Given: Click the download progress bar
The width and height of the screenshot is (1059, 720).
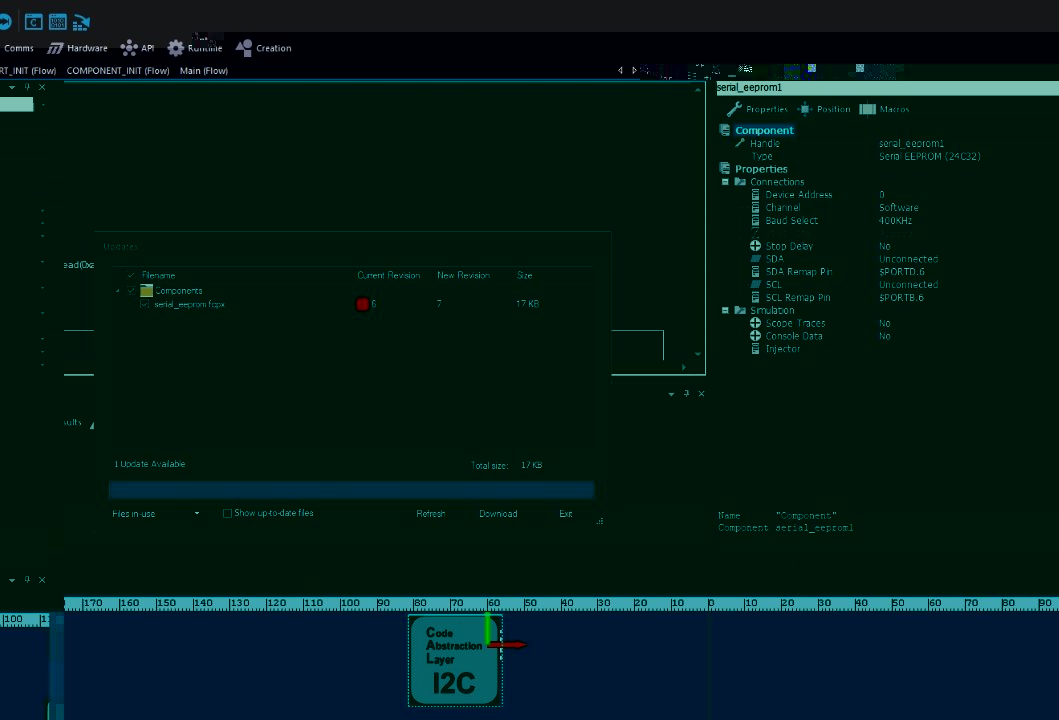Looking at the screenshot, I should [351, 490].
